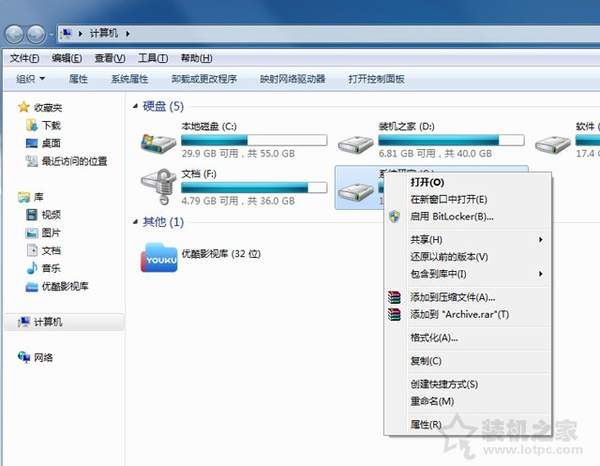Select the locked 文档 F: drive icon

click(158, 186)
